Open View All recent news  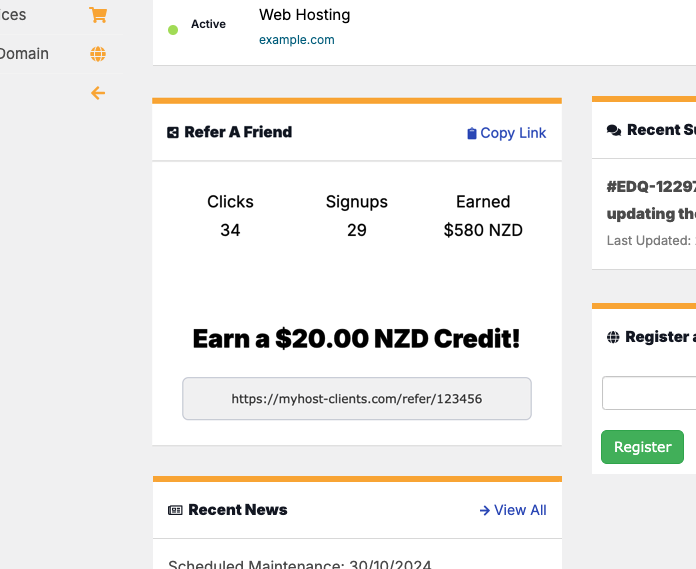(x=520, y=510)
